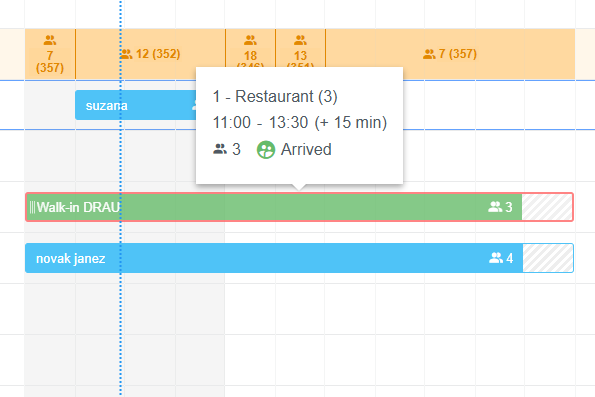Click the guests icon above 18 slot
Screen dimensions: 595x397
(x=250, y=40)
